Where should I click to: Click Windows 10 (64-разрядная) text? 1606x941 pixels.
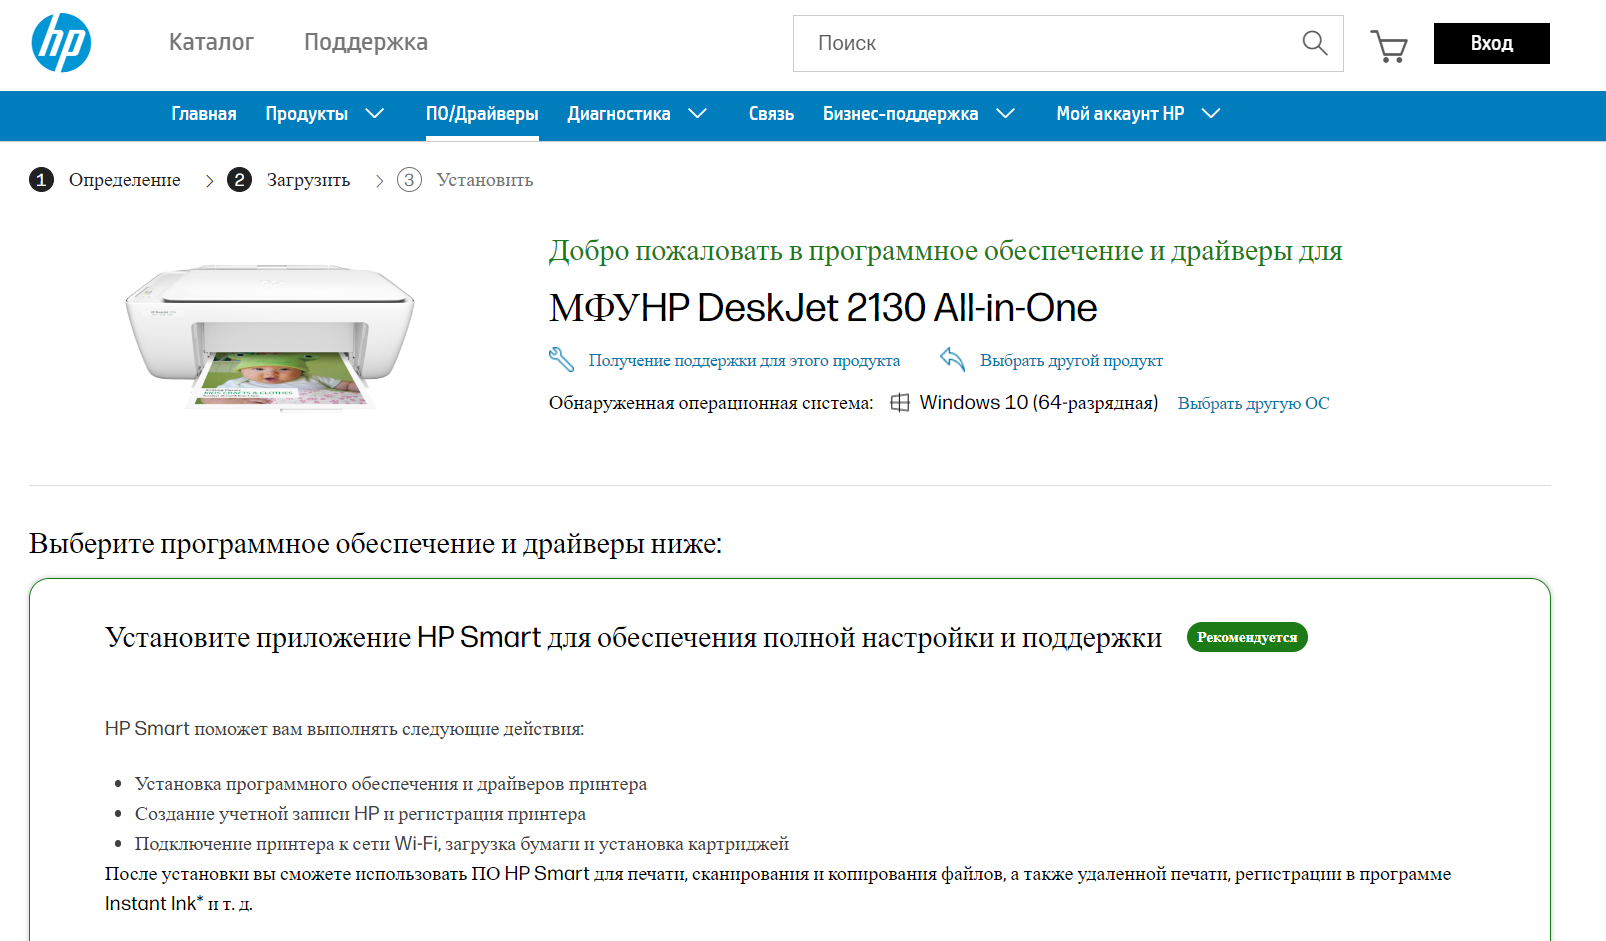coord(1039,402)
